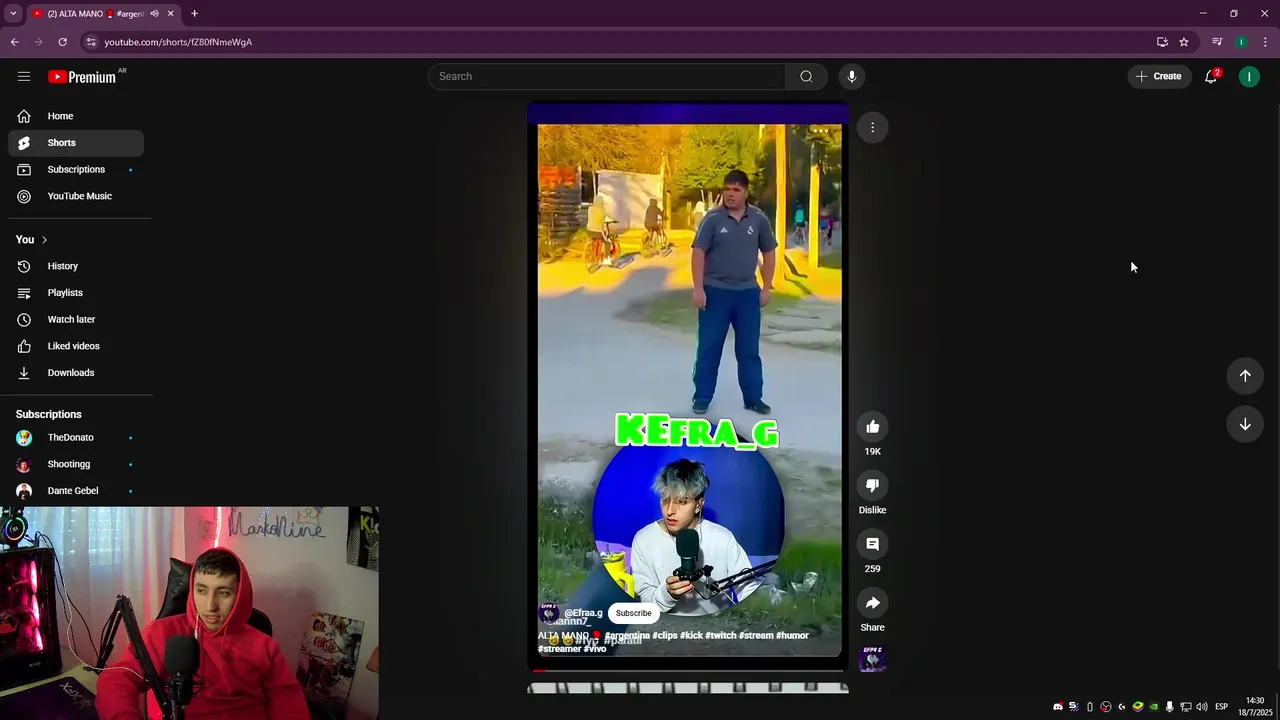1280x720 pixels.
Task: Open browser media controls icon
Action: (1217, 42)
